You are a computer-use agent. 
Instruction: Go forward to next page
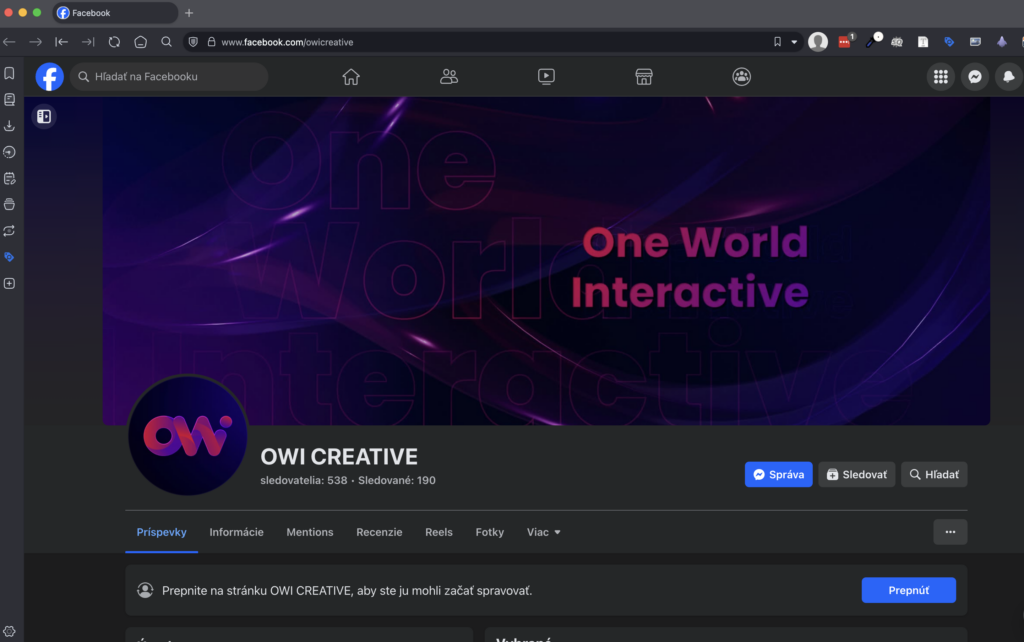click(35, 42)
